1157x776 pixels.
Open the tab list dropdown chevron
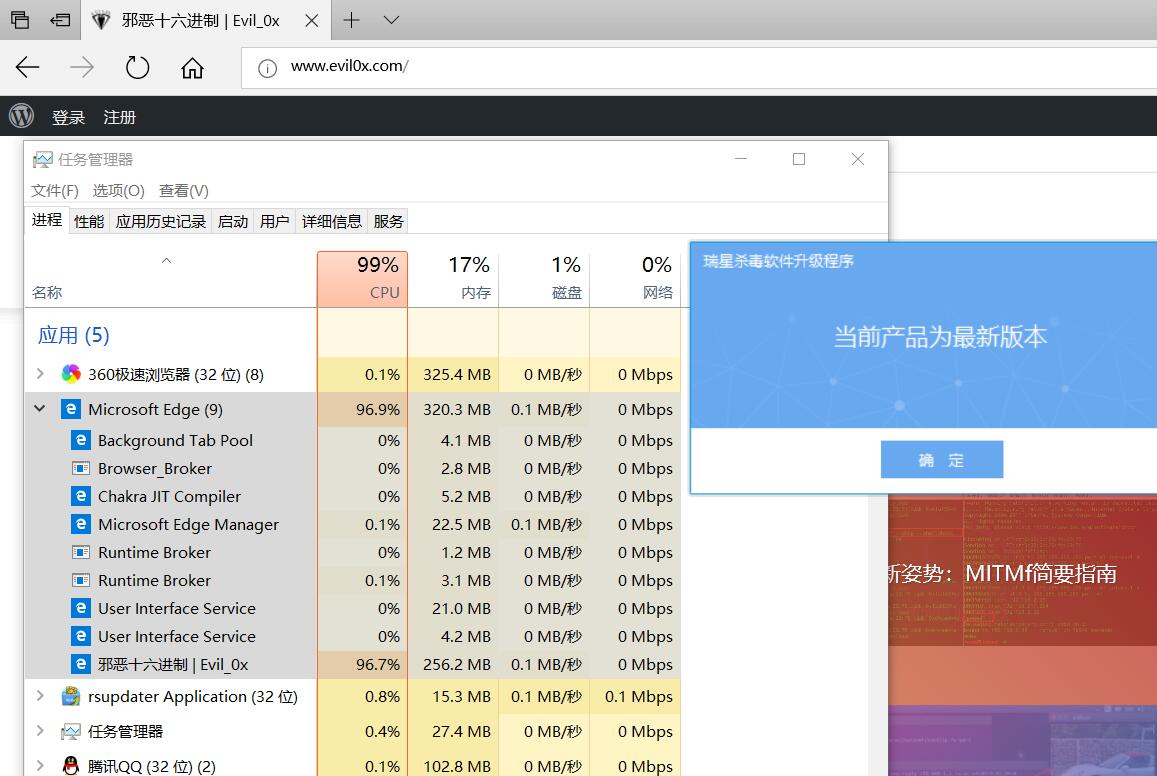click(392, 20)
